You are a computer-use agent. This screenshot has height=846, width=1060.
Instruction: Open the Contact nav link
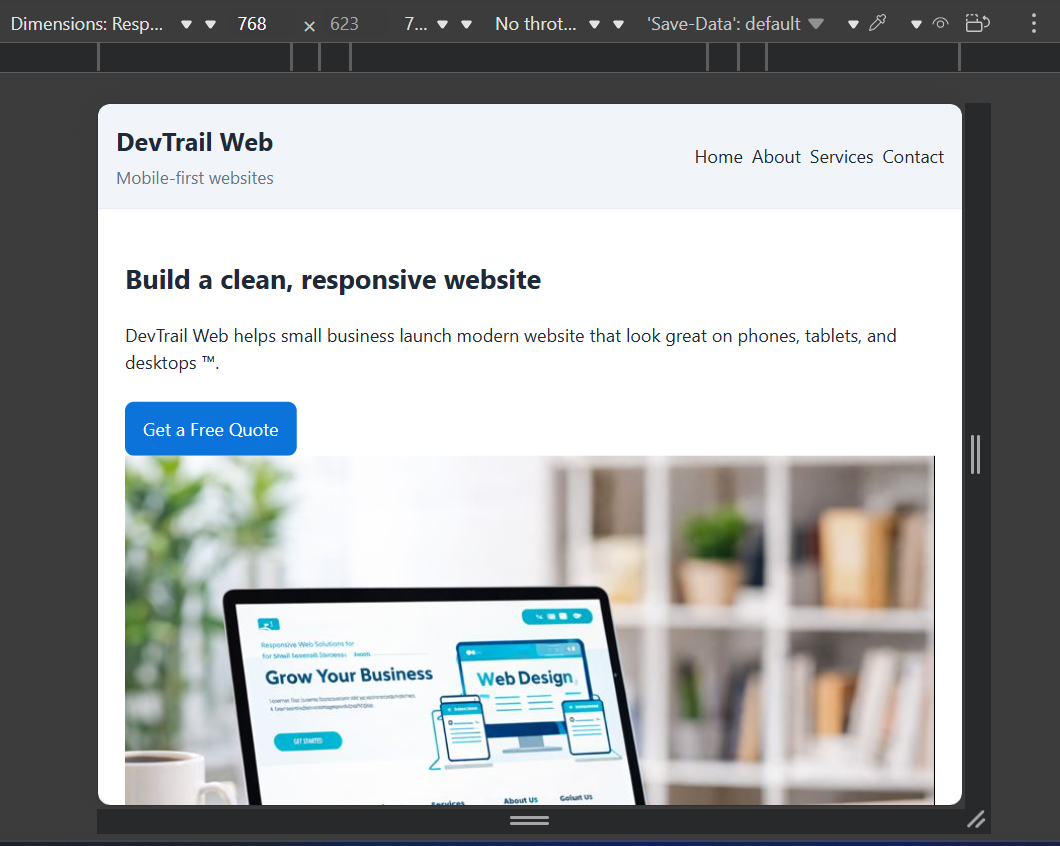913,157
